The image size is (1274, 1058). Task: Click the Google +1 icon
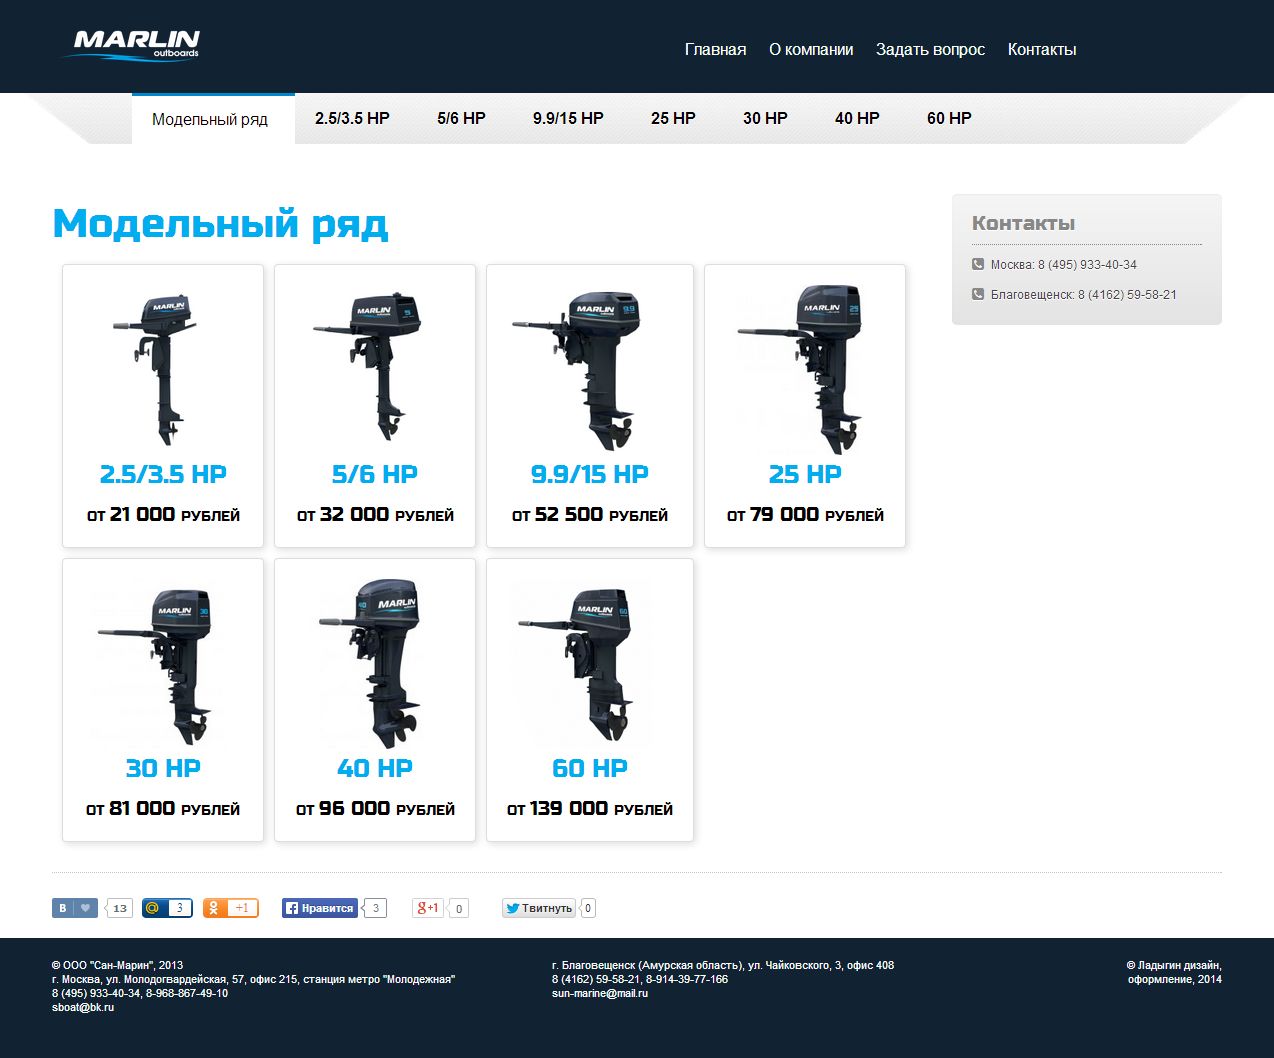tap(429, 908)
